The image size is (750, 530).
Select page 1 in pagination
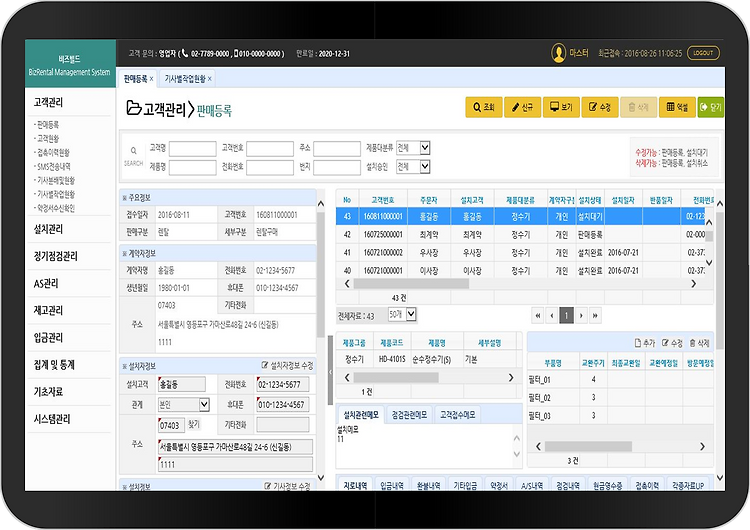tap(566, 316)
